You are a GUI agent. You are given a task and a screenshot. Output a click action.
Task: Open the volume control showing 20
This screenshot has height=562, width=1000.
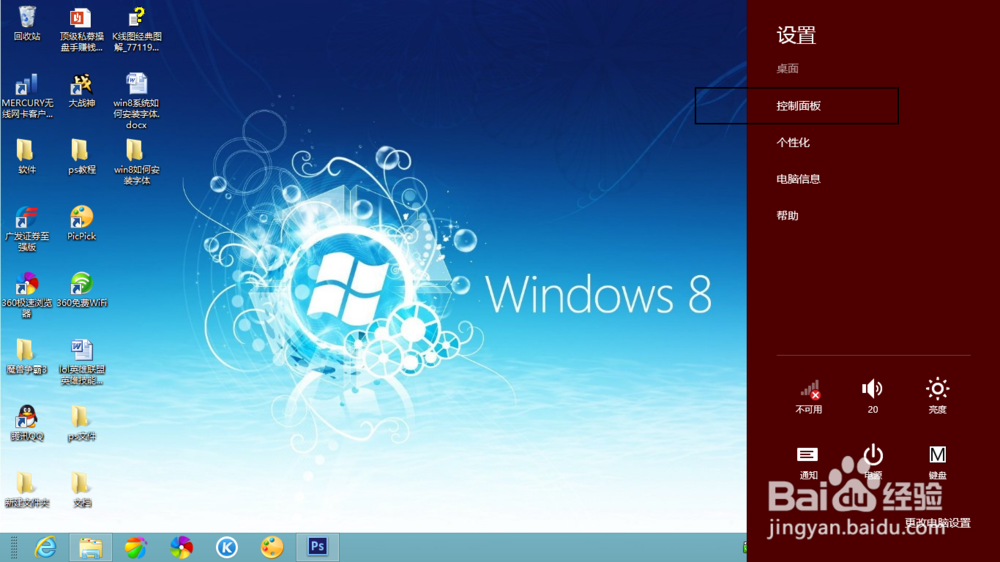click(x=872, y=396)
